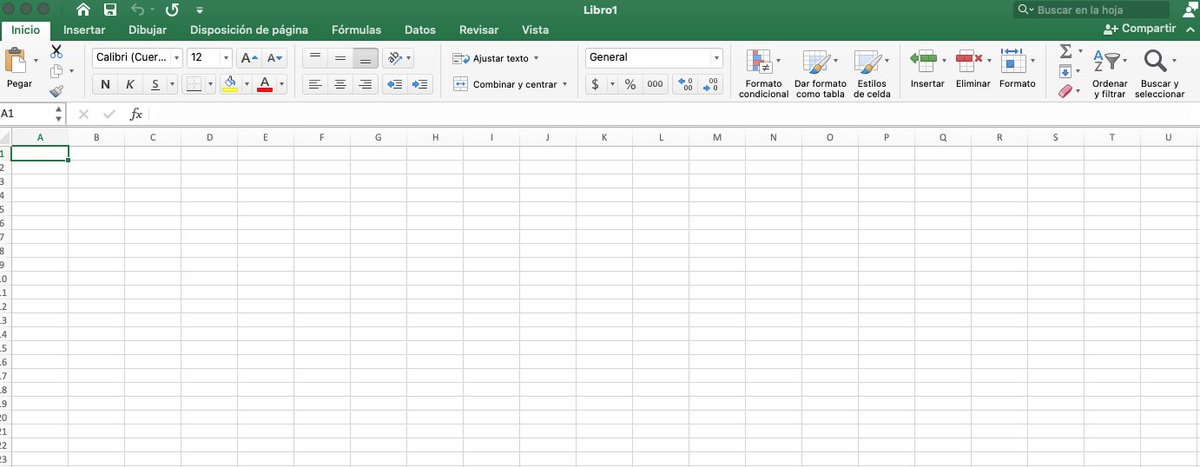
Task: Click the Insert Function fx icon
Action: point(136,114)
